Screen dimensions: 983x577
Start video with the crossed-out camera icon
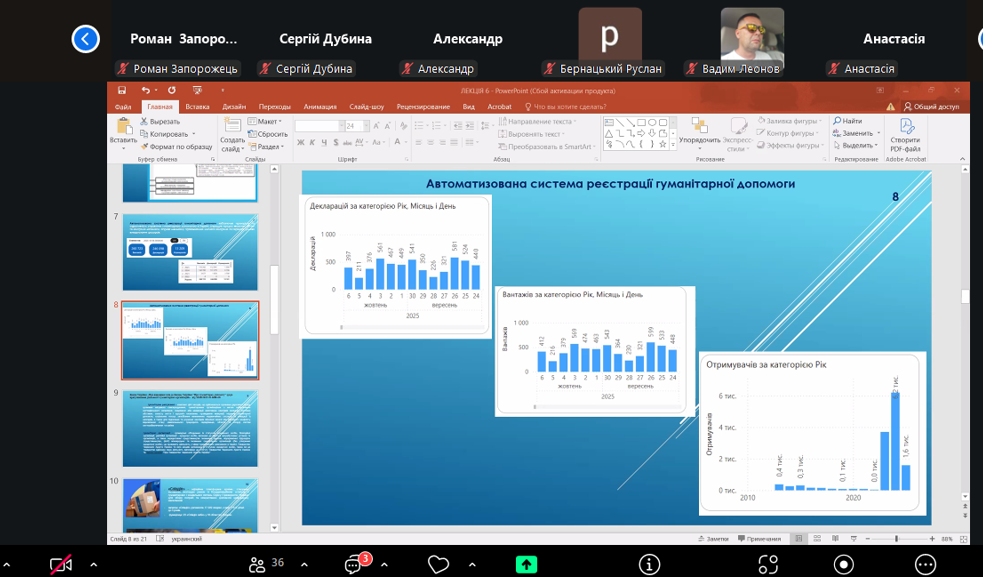[x=61, y=564]
